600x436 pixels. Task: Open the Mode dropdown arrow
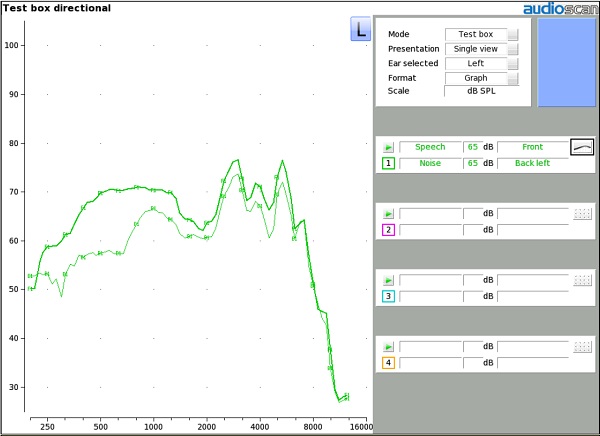coord(513,34)
